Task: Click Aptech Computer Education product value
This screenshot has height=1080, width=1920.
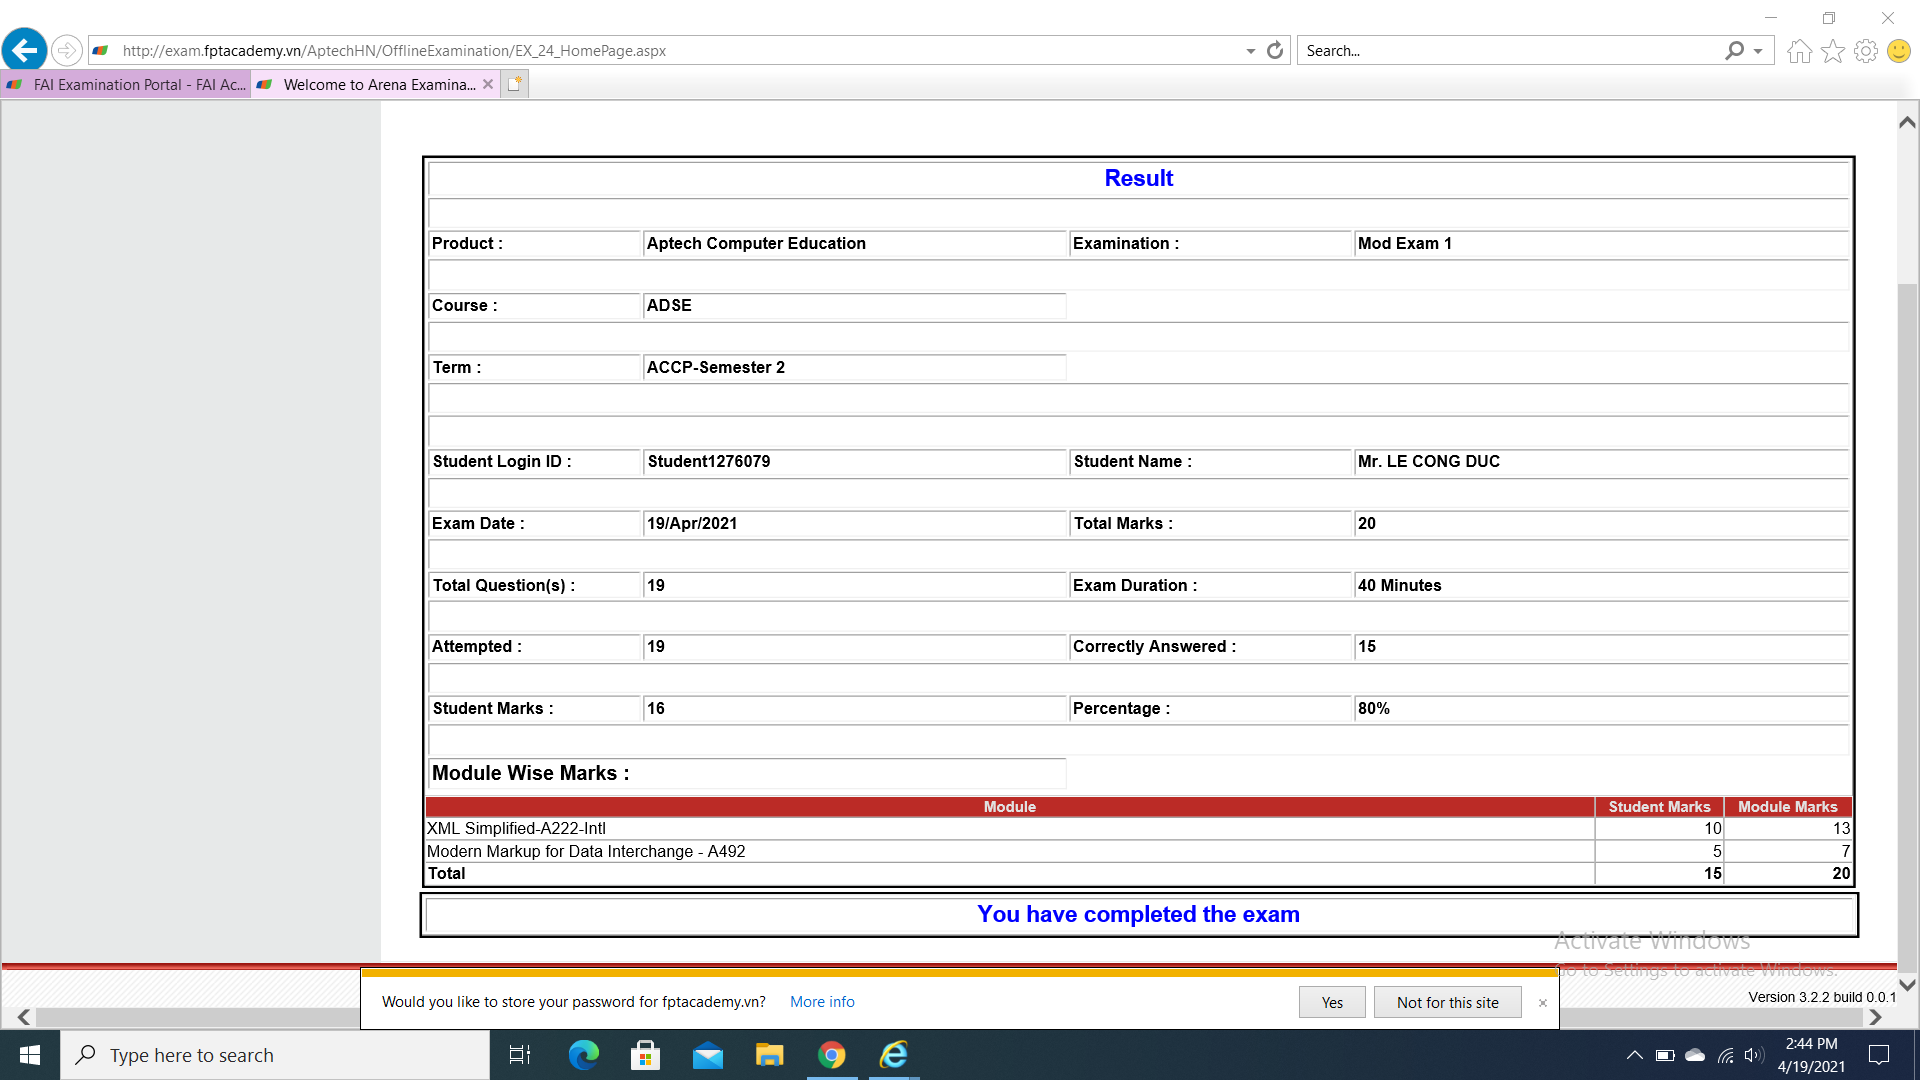Action: 756,244
